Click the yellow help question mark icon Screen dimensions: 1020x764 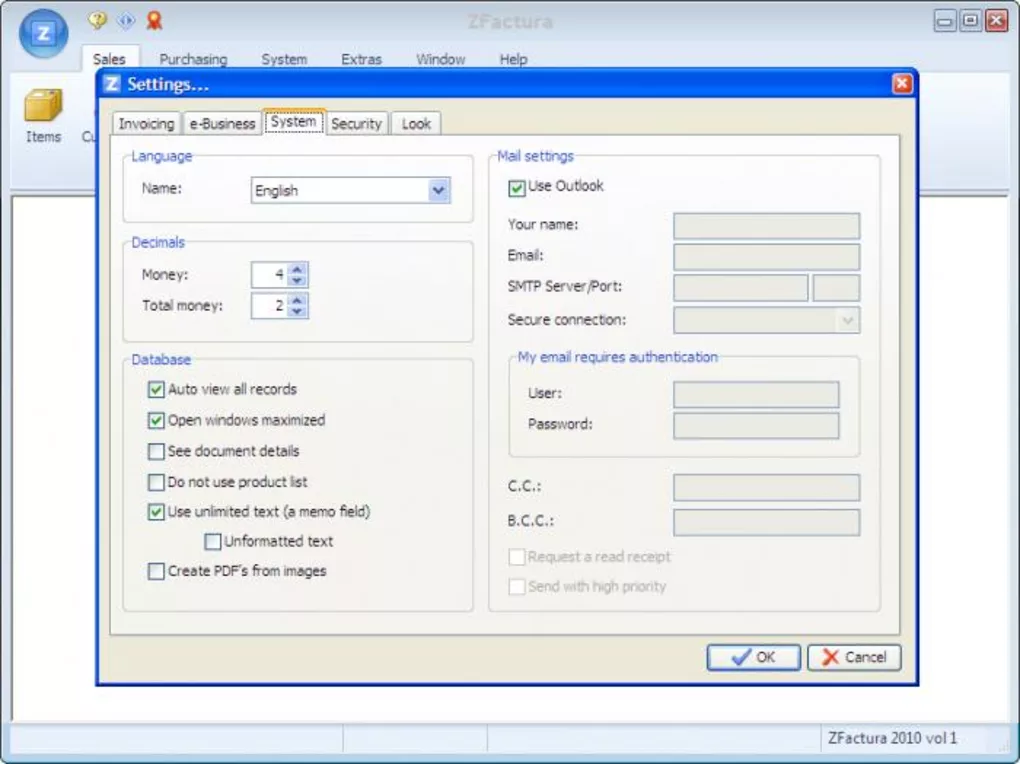click(97, 20)
